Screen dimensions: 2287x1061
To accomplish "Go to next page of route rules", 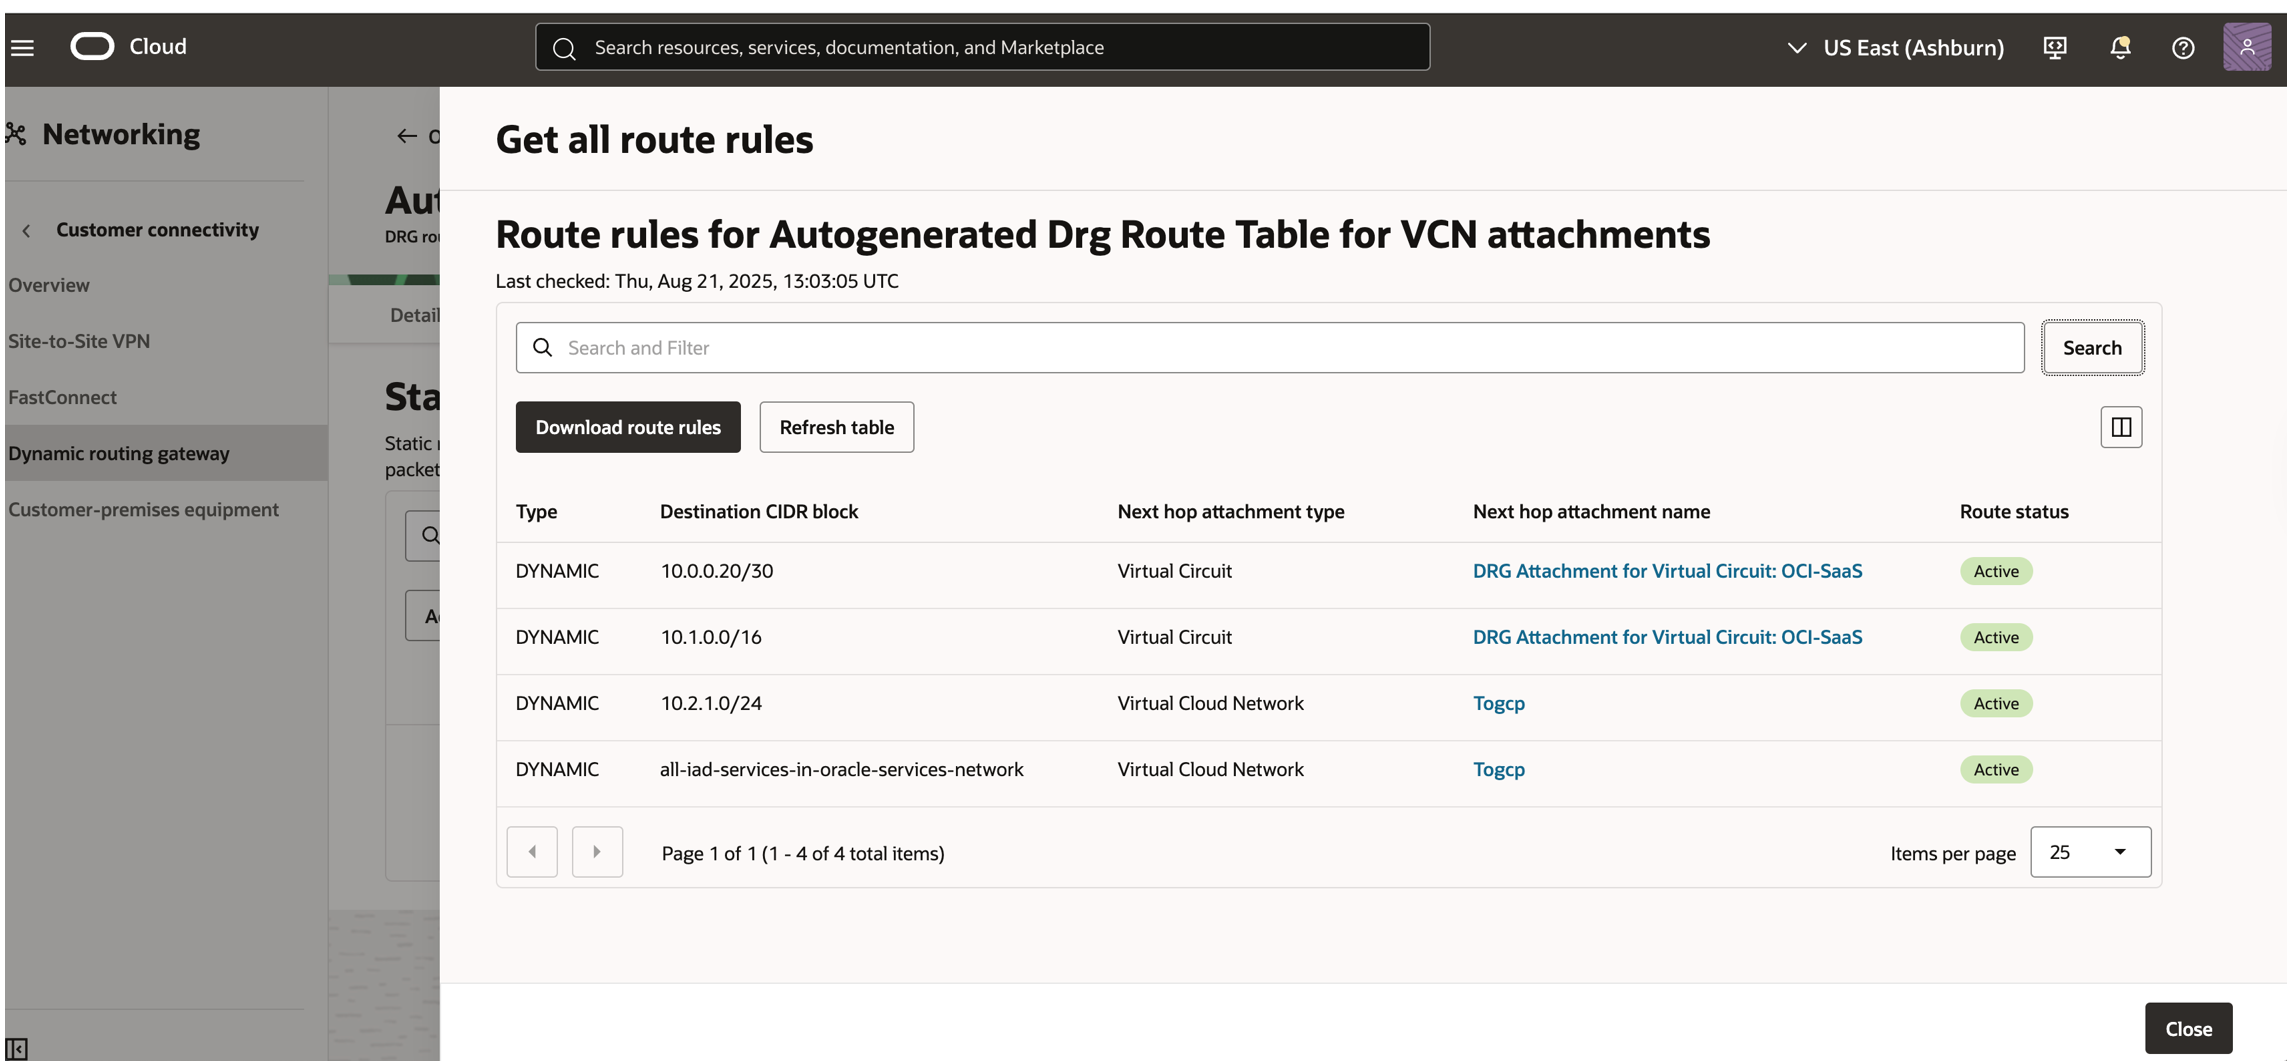I will click(597, 852).
